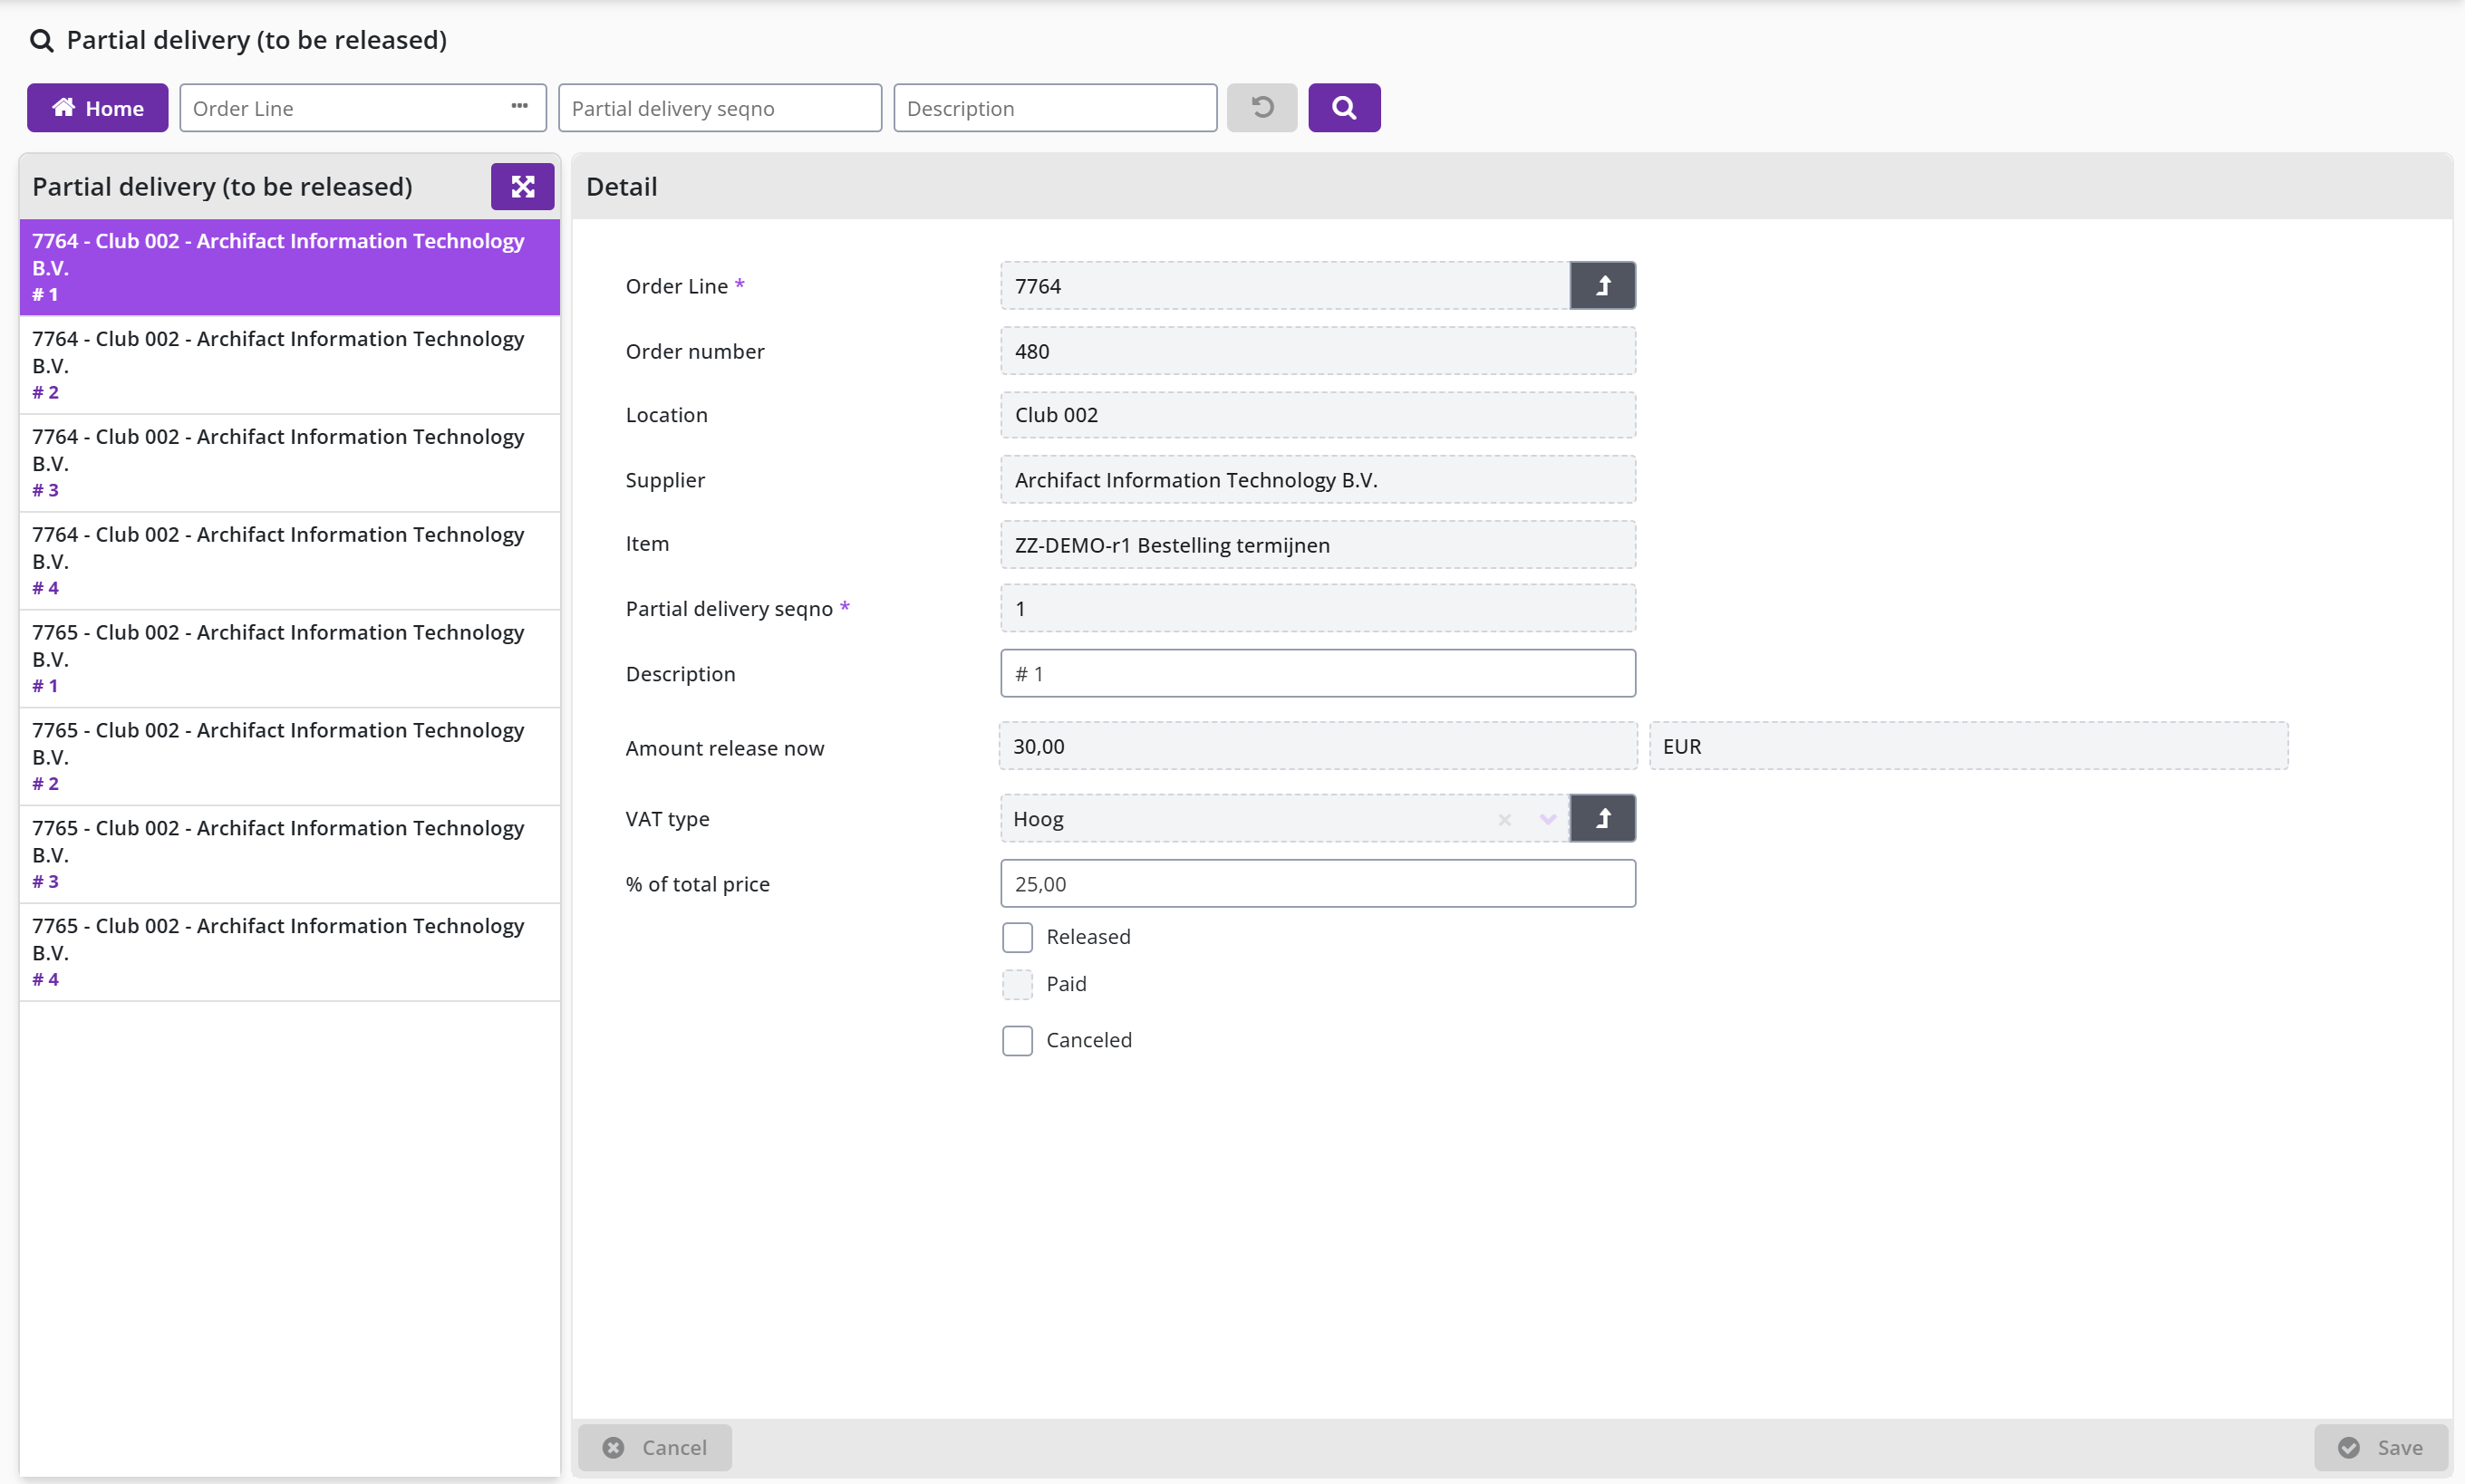This screenshot has width=2465, height=1484.
Task: Save the partial delivery
Action: tap(2380, 1447)
